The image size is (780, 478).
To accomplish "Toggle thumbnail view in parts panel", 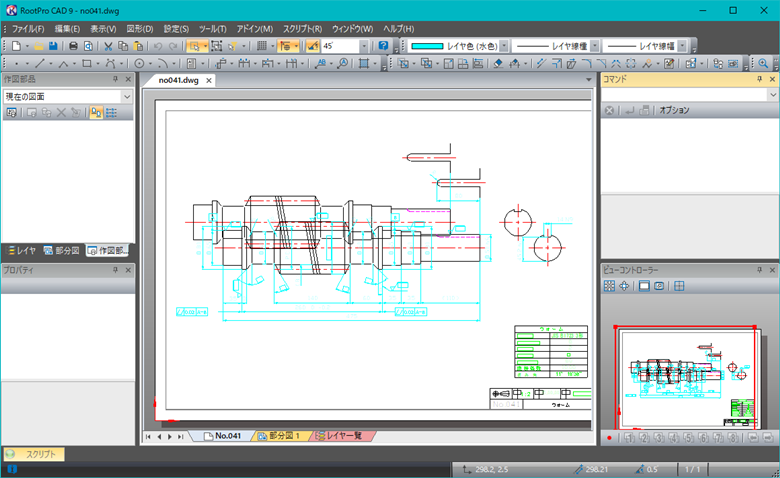I will tap(97, 113).
